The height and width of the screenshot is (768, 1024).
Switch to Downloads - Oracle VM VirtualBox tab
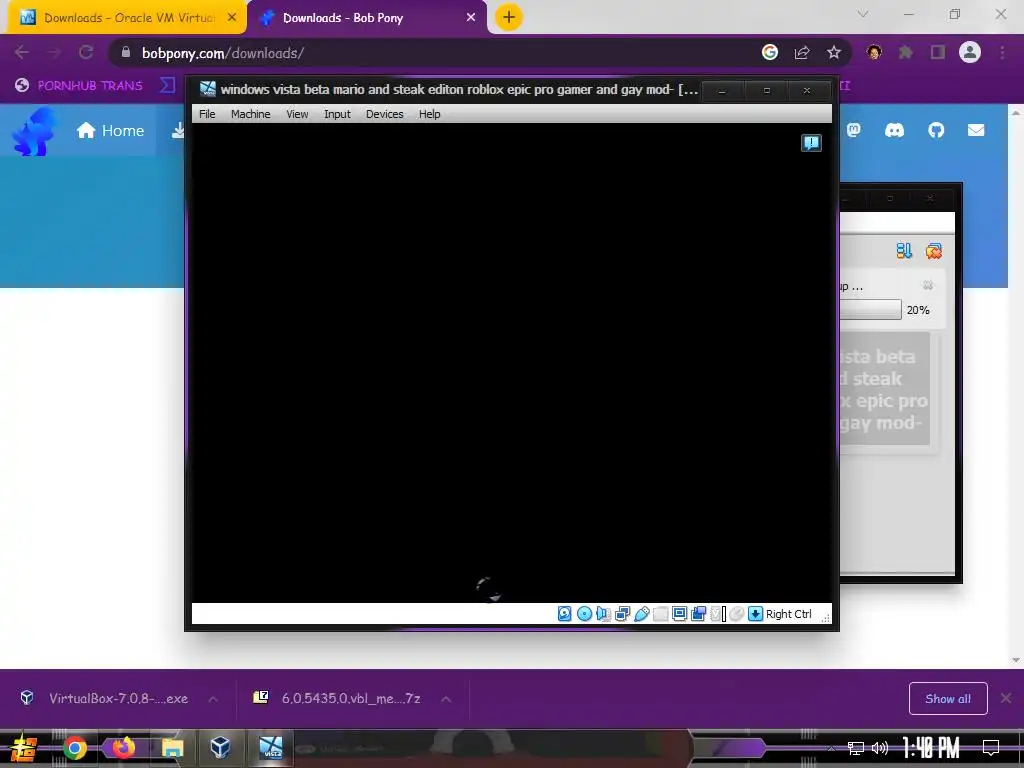click(x=127, y=18)
